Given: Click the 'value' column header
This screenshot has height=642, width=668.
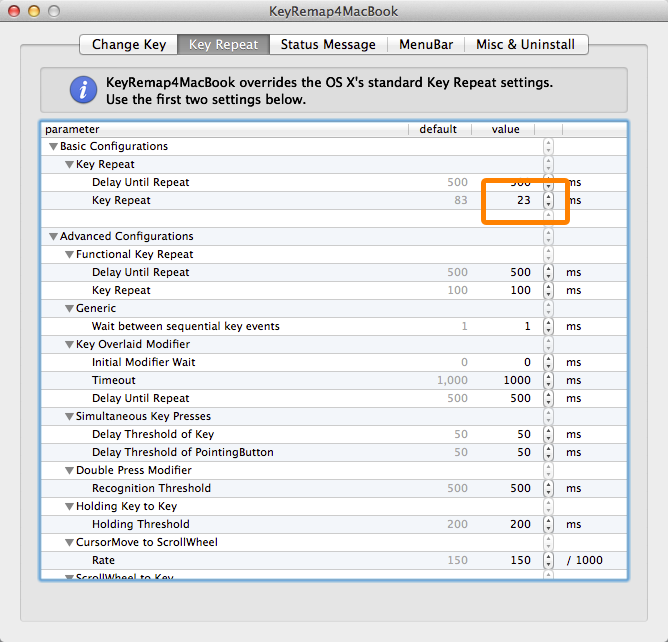Looking at the screenshot, I should coord(505,129).
